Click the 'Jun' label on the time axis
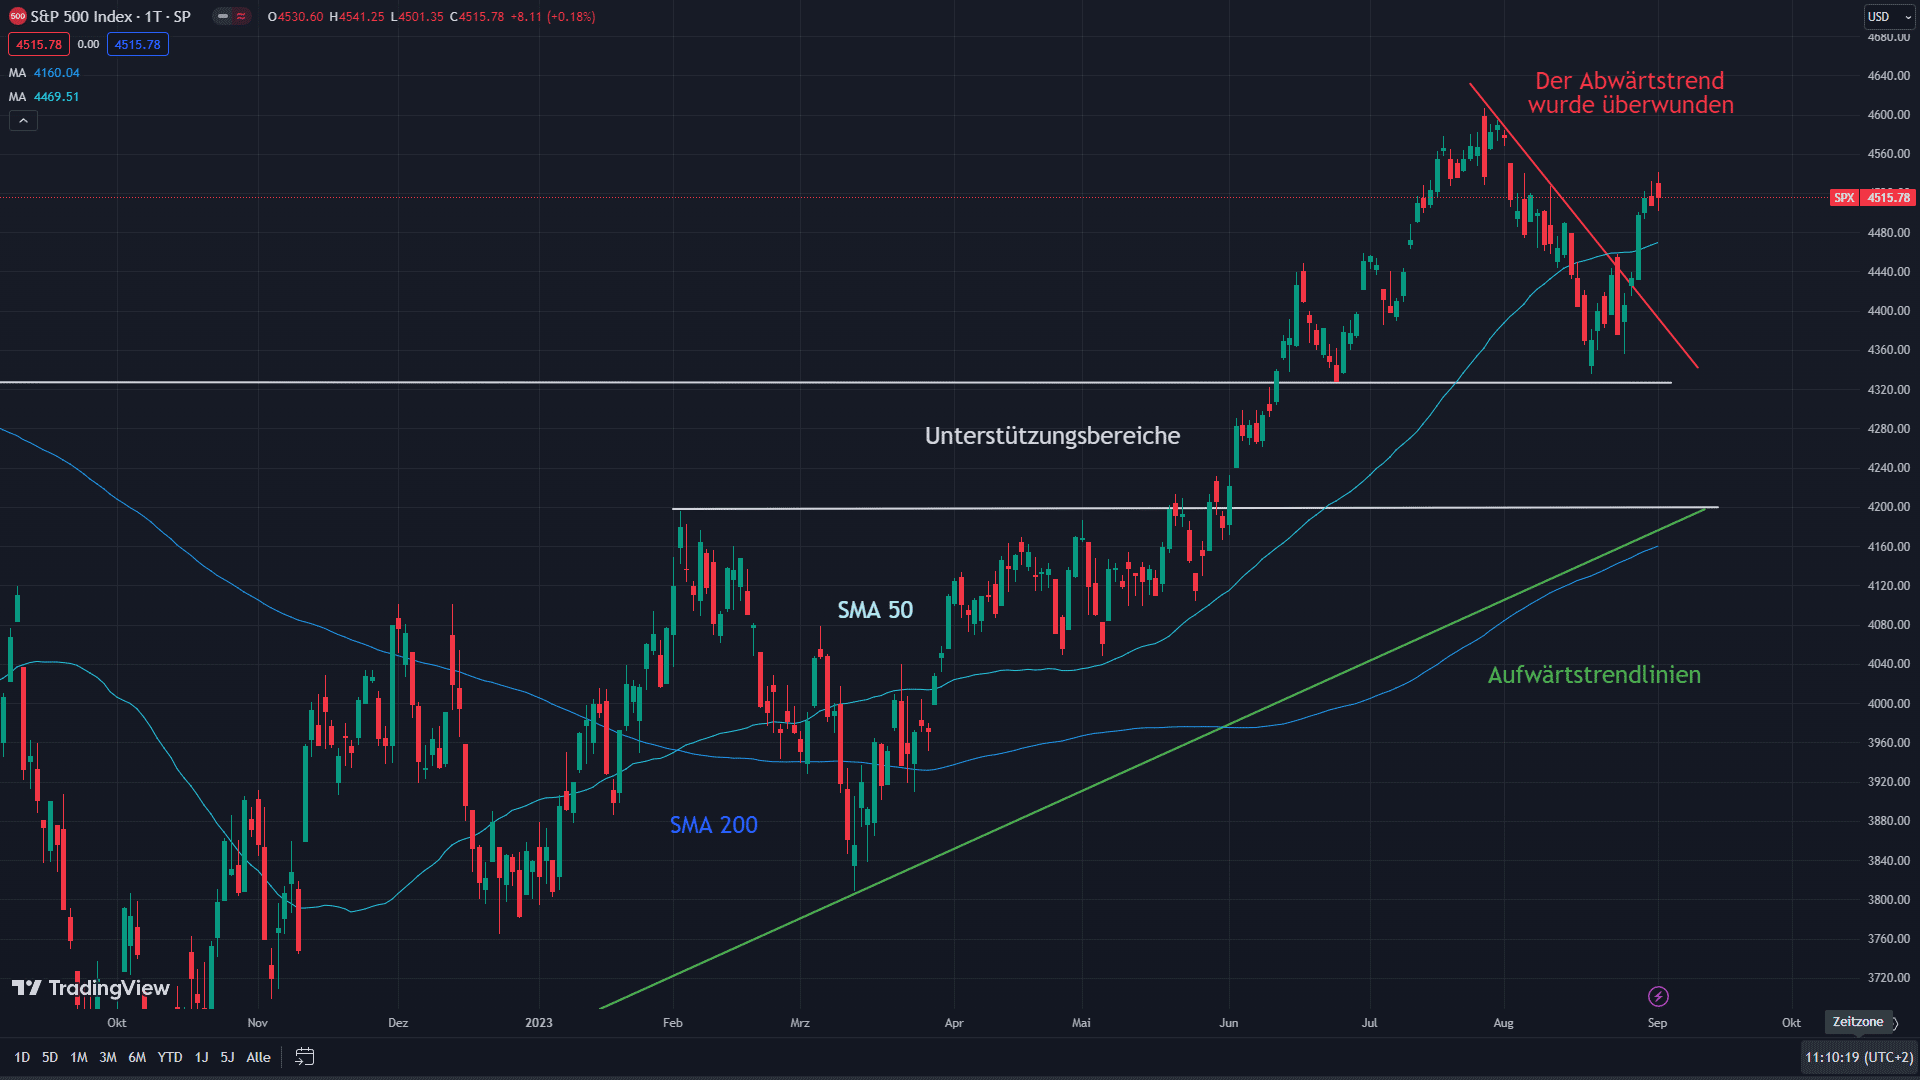Screen dimensions: 1920x1080 click(1228, 1023)
